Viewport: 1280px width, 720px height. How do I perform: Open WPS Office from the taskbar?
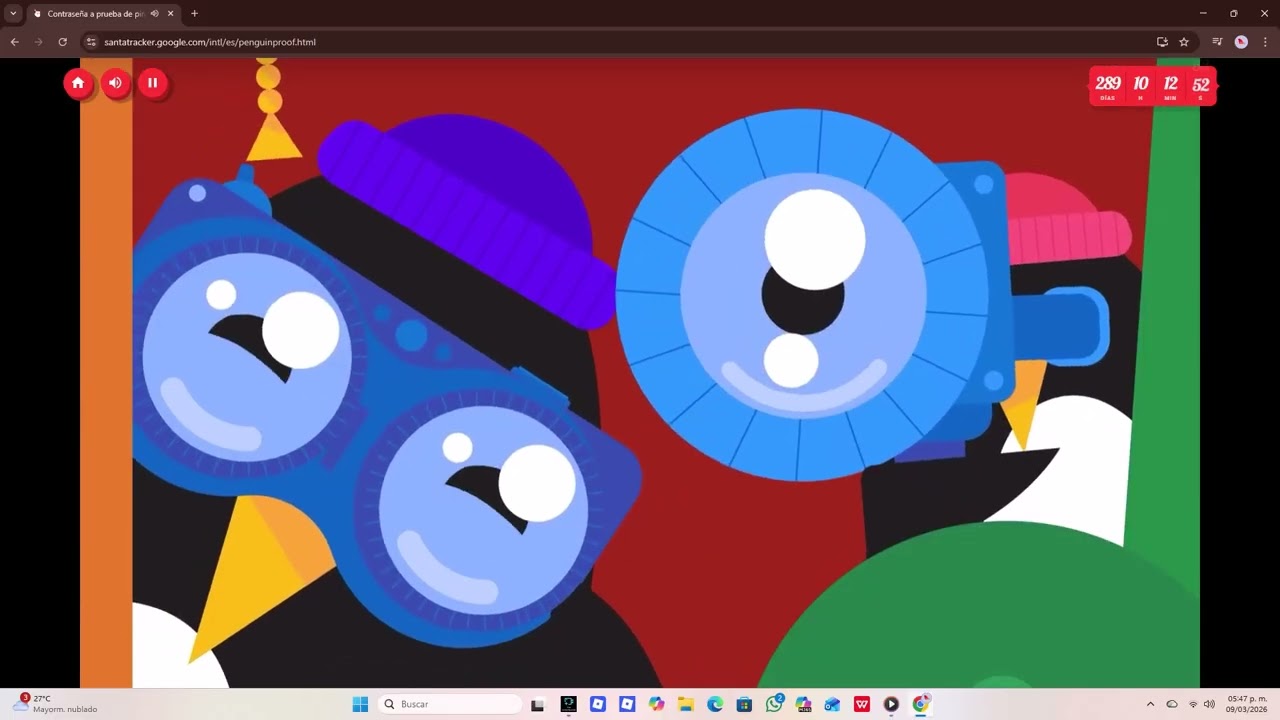(862, 704)
